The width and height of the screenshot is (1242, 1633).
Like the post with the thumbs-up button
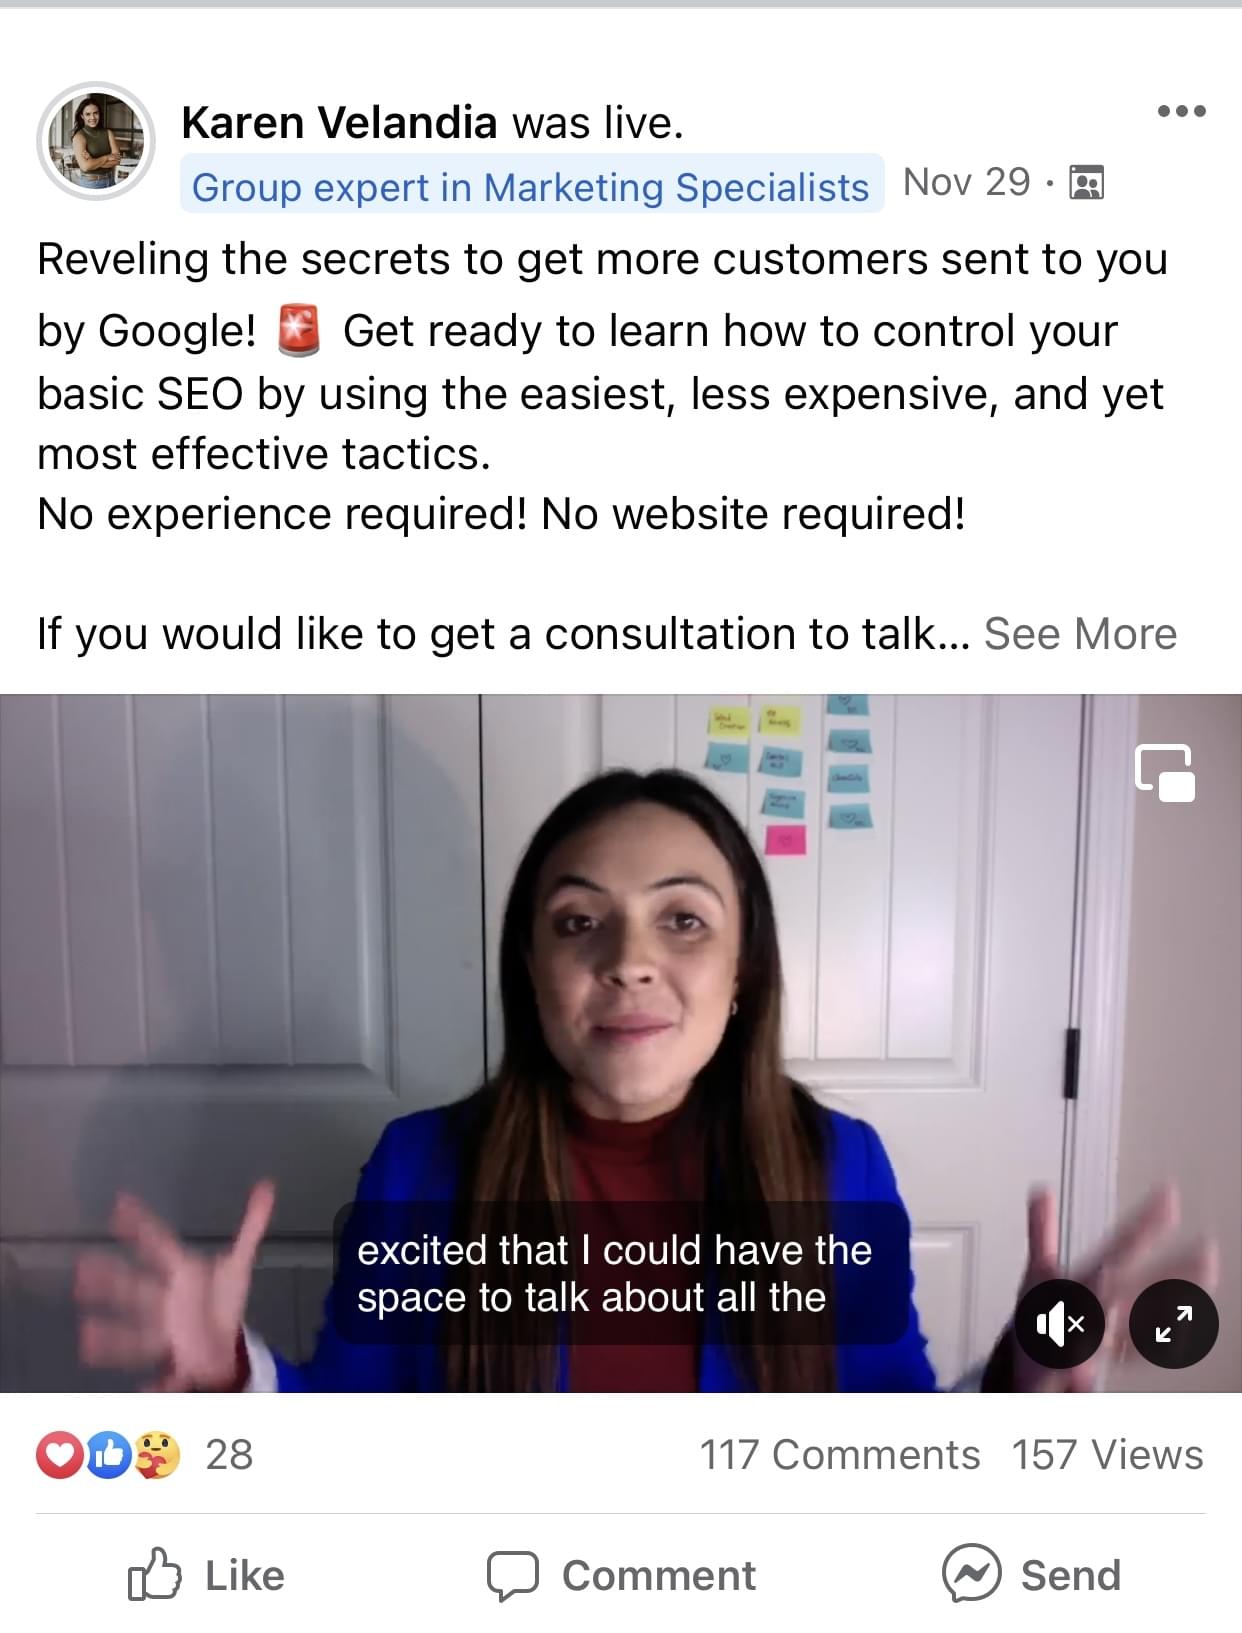click(x=207, y=1575)
